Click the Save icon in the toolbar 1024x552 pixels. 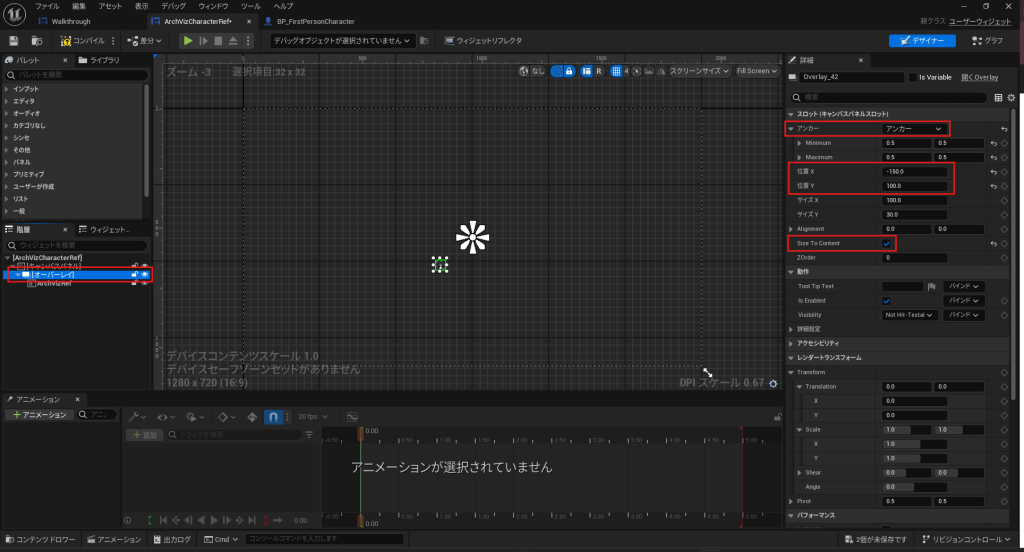(14, 41)
